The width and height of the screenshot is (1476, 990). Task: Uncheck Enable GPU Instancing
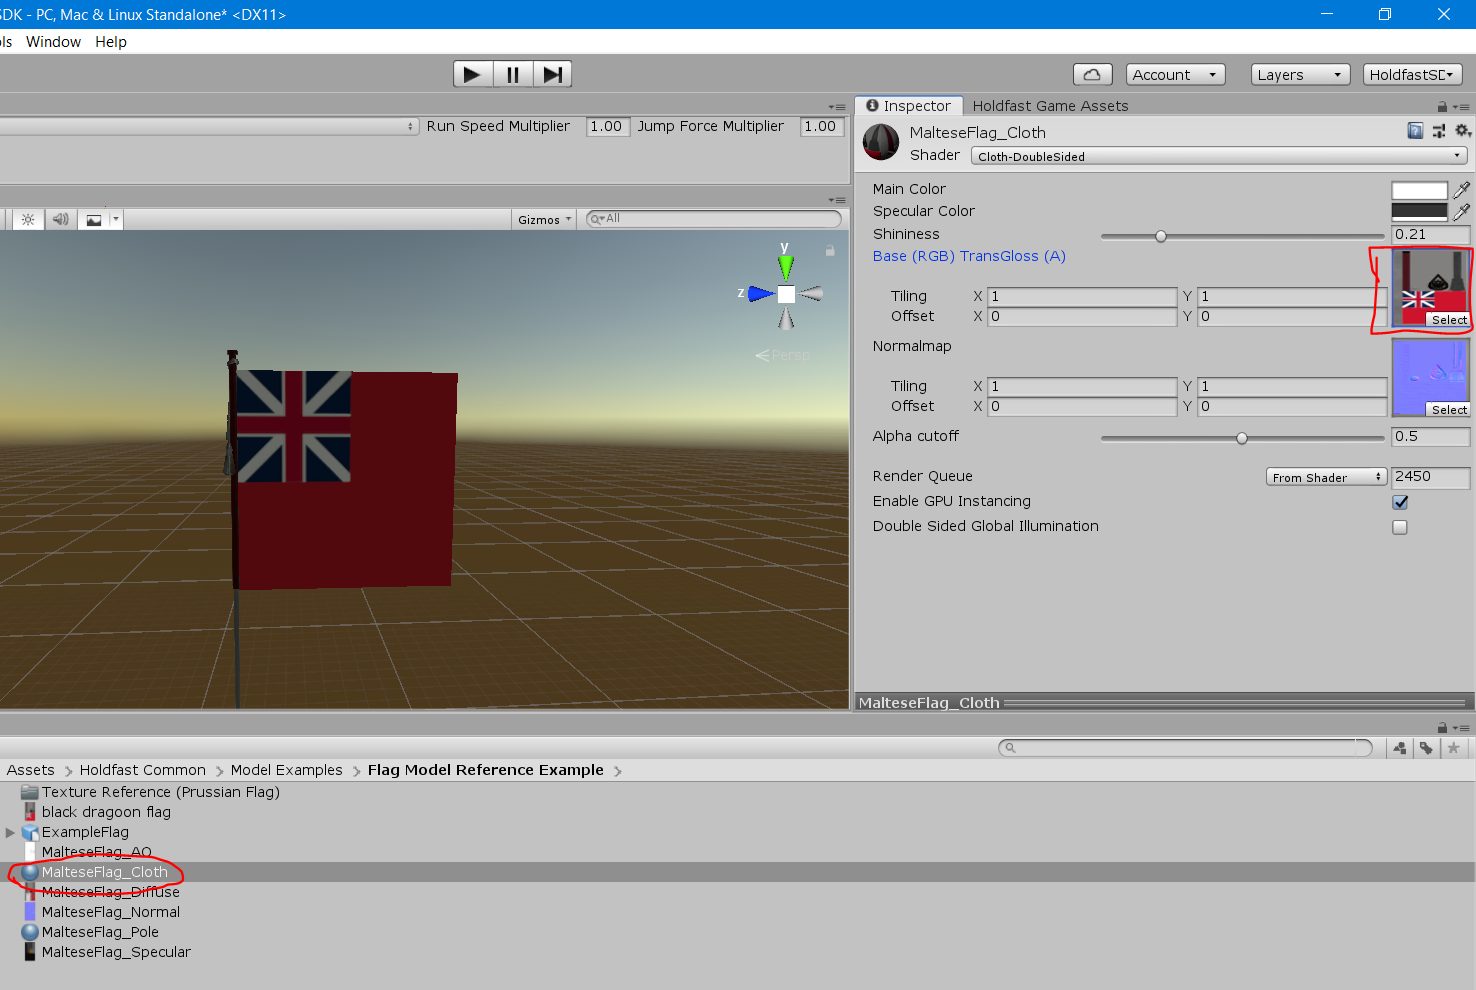1400,502
